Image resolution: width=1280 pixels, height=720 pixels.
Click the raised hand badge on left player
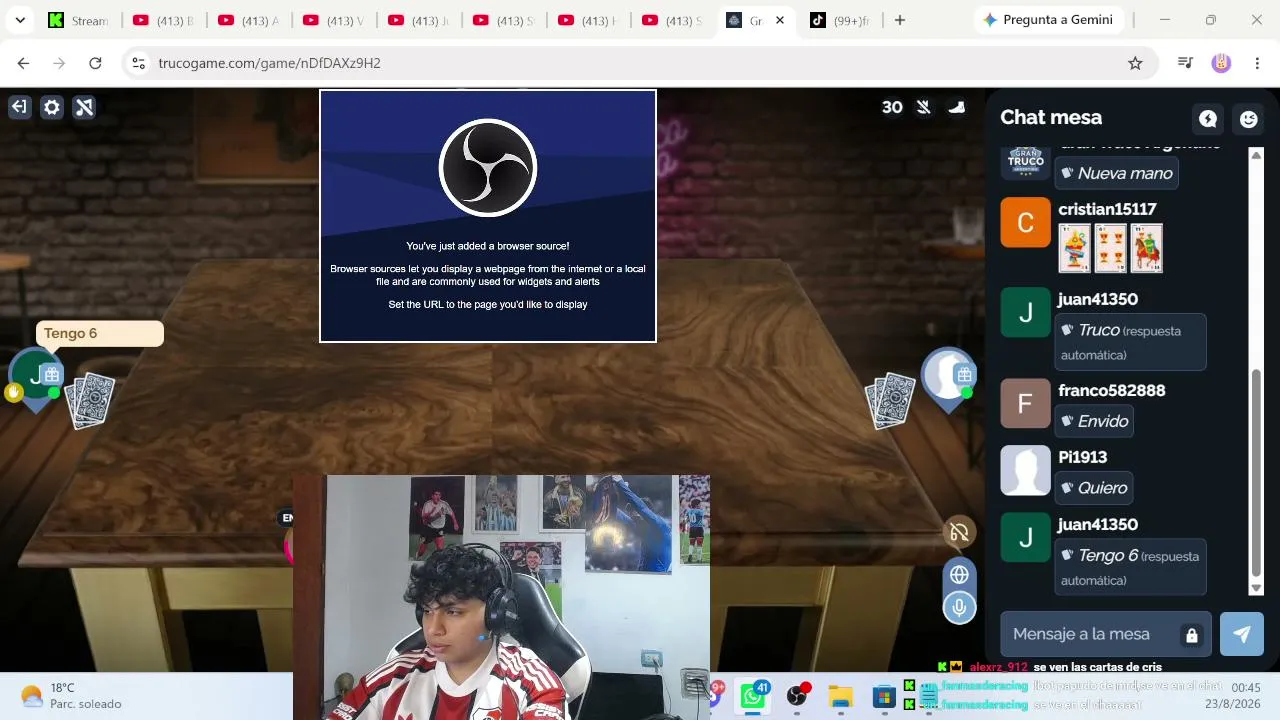pyautogui.click(x=14, y=393)
